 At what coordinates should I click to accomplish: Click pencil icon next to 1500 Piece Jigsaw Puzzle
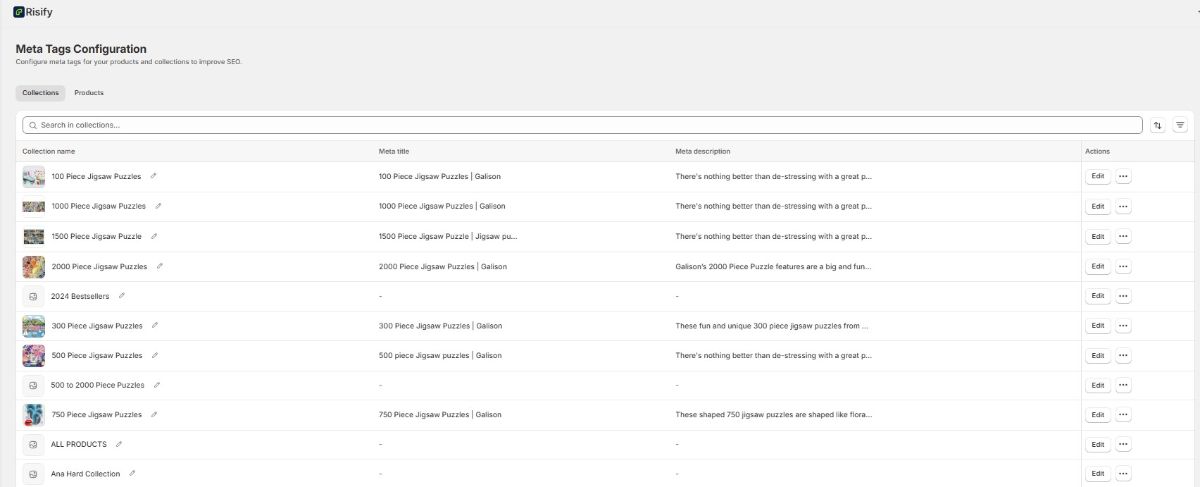154,236
